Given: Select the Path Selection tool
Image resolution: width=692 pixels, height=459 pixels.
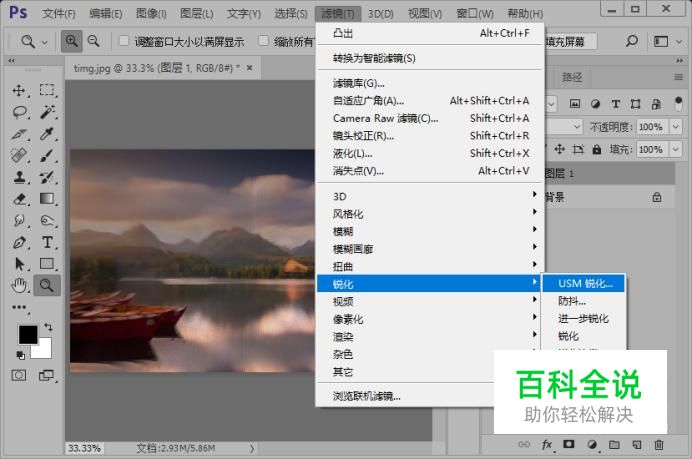Looking at the screenshot, I should 19,263.
